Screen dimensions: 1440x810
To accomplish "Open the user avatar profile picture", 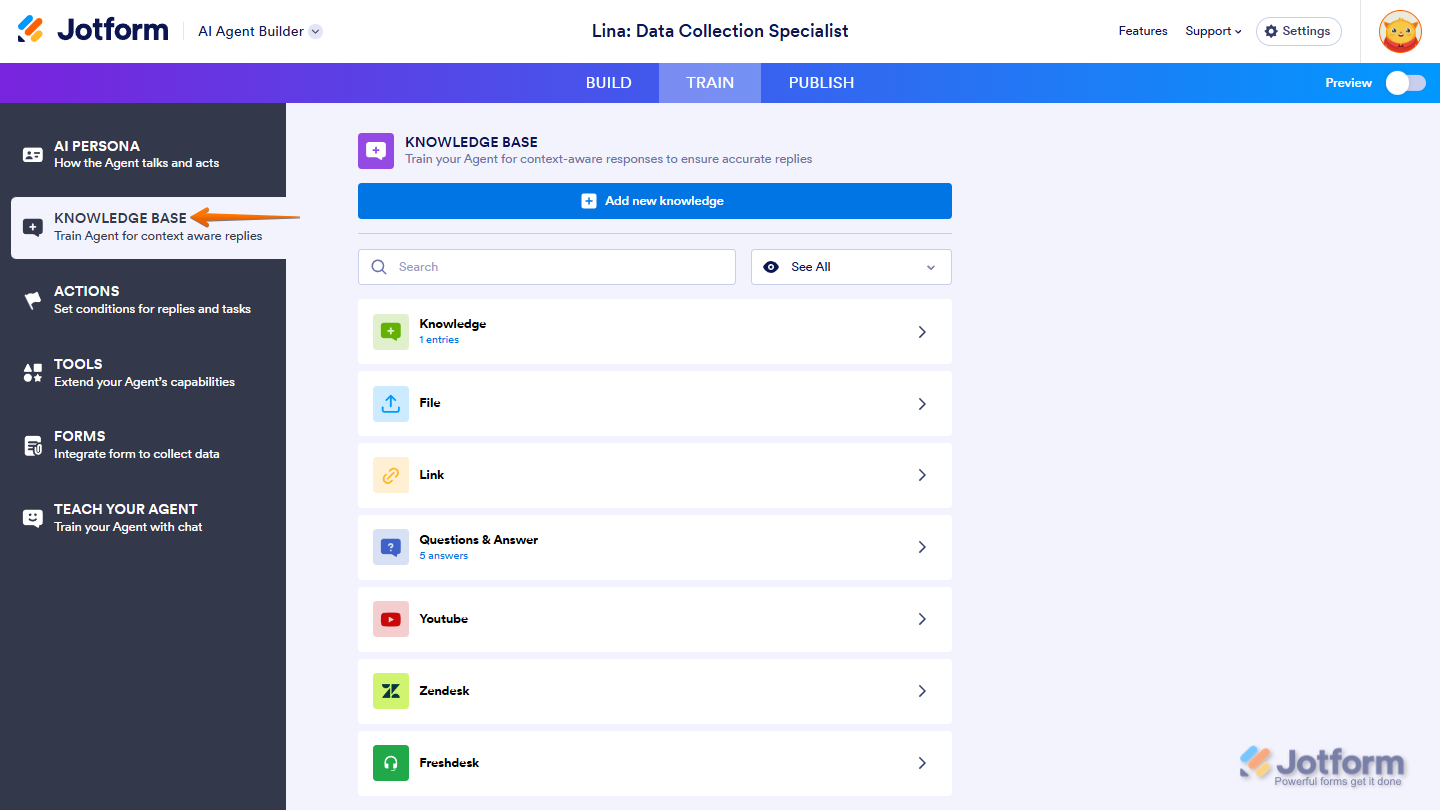I will [1400, 31].
